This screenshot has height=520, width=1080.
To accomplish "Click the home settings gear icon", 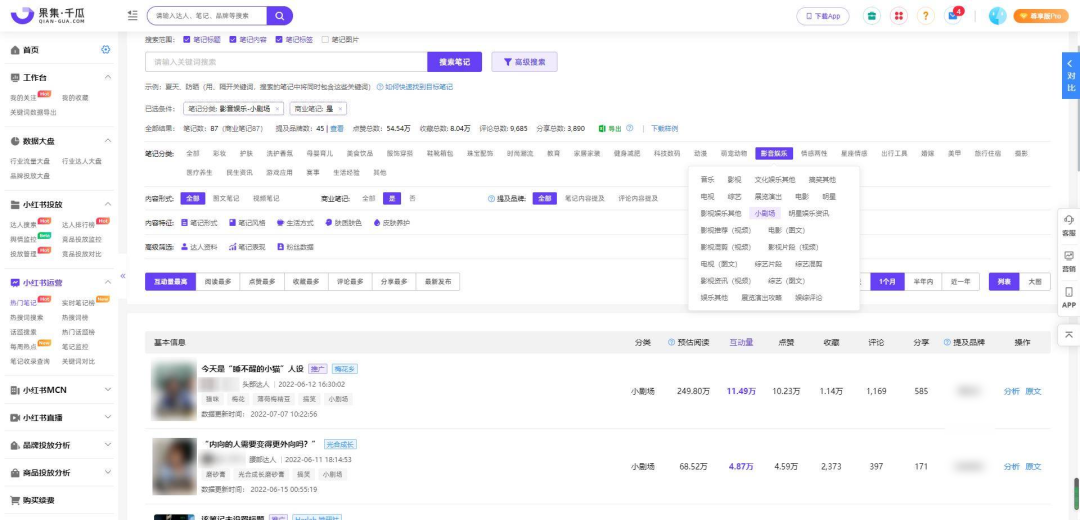I will click(x=105, y=50).
